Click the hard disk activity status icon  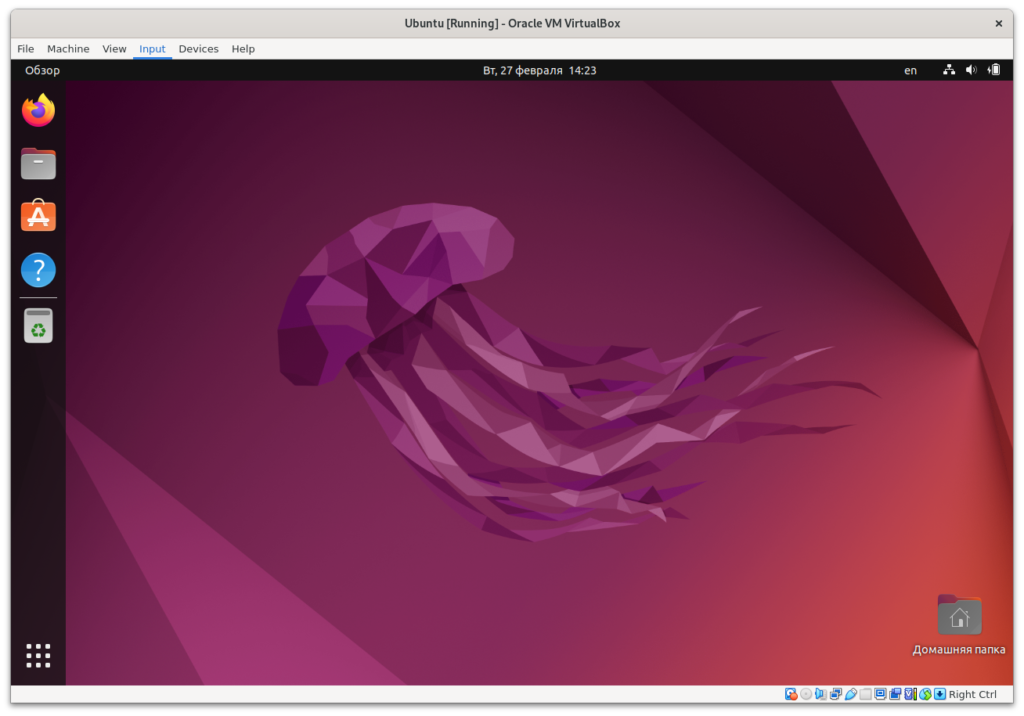[x=791, y=694]
